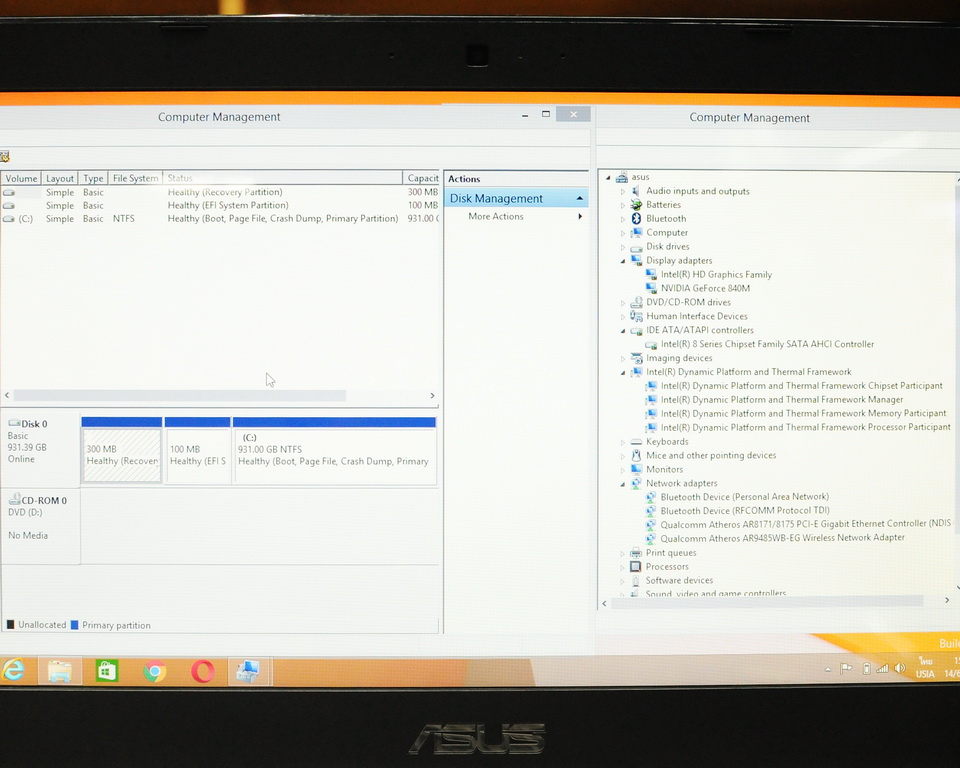This screenshot has width=960, height=768.
Task: Click the Unallocated black legend swatch
Action: coord(10,625)
